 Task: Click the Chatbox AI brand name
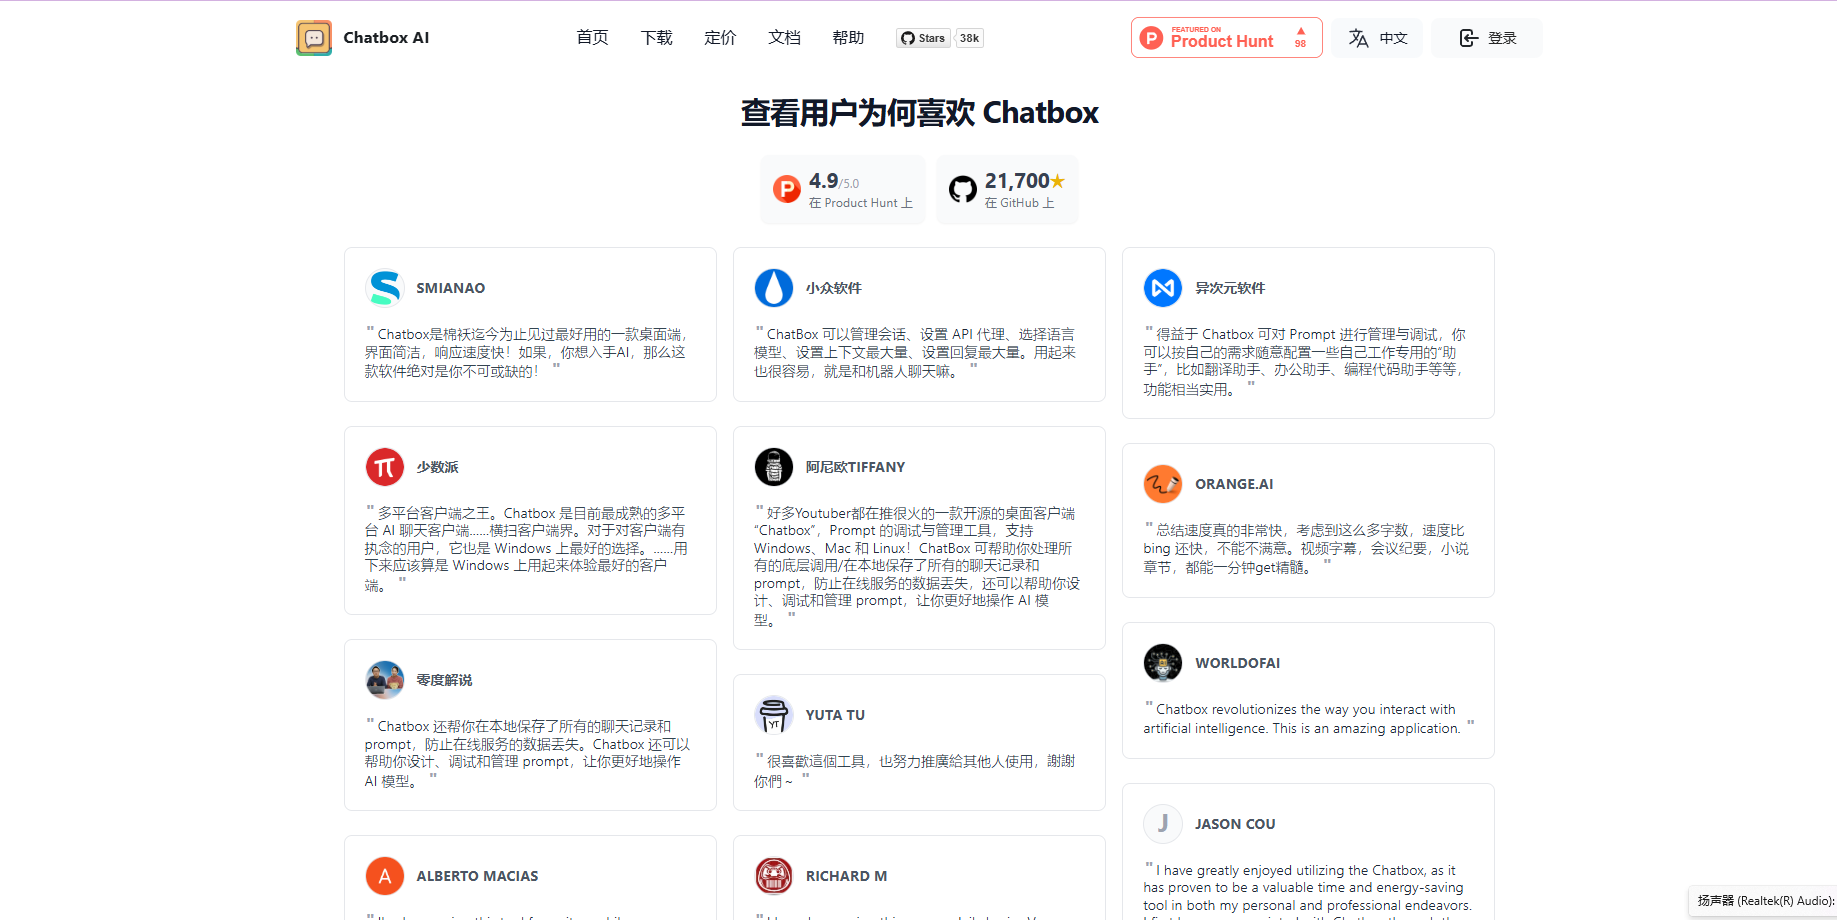click(x=386, y=38)
